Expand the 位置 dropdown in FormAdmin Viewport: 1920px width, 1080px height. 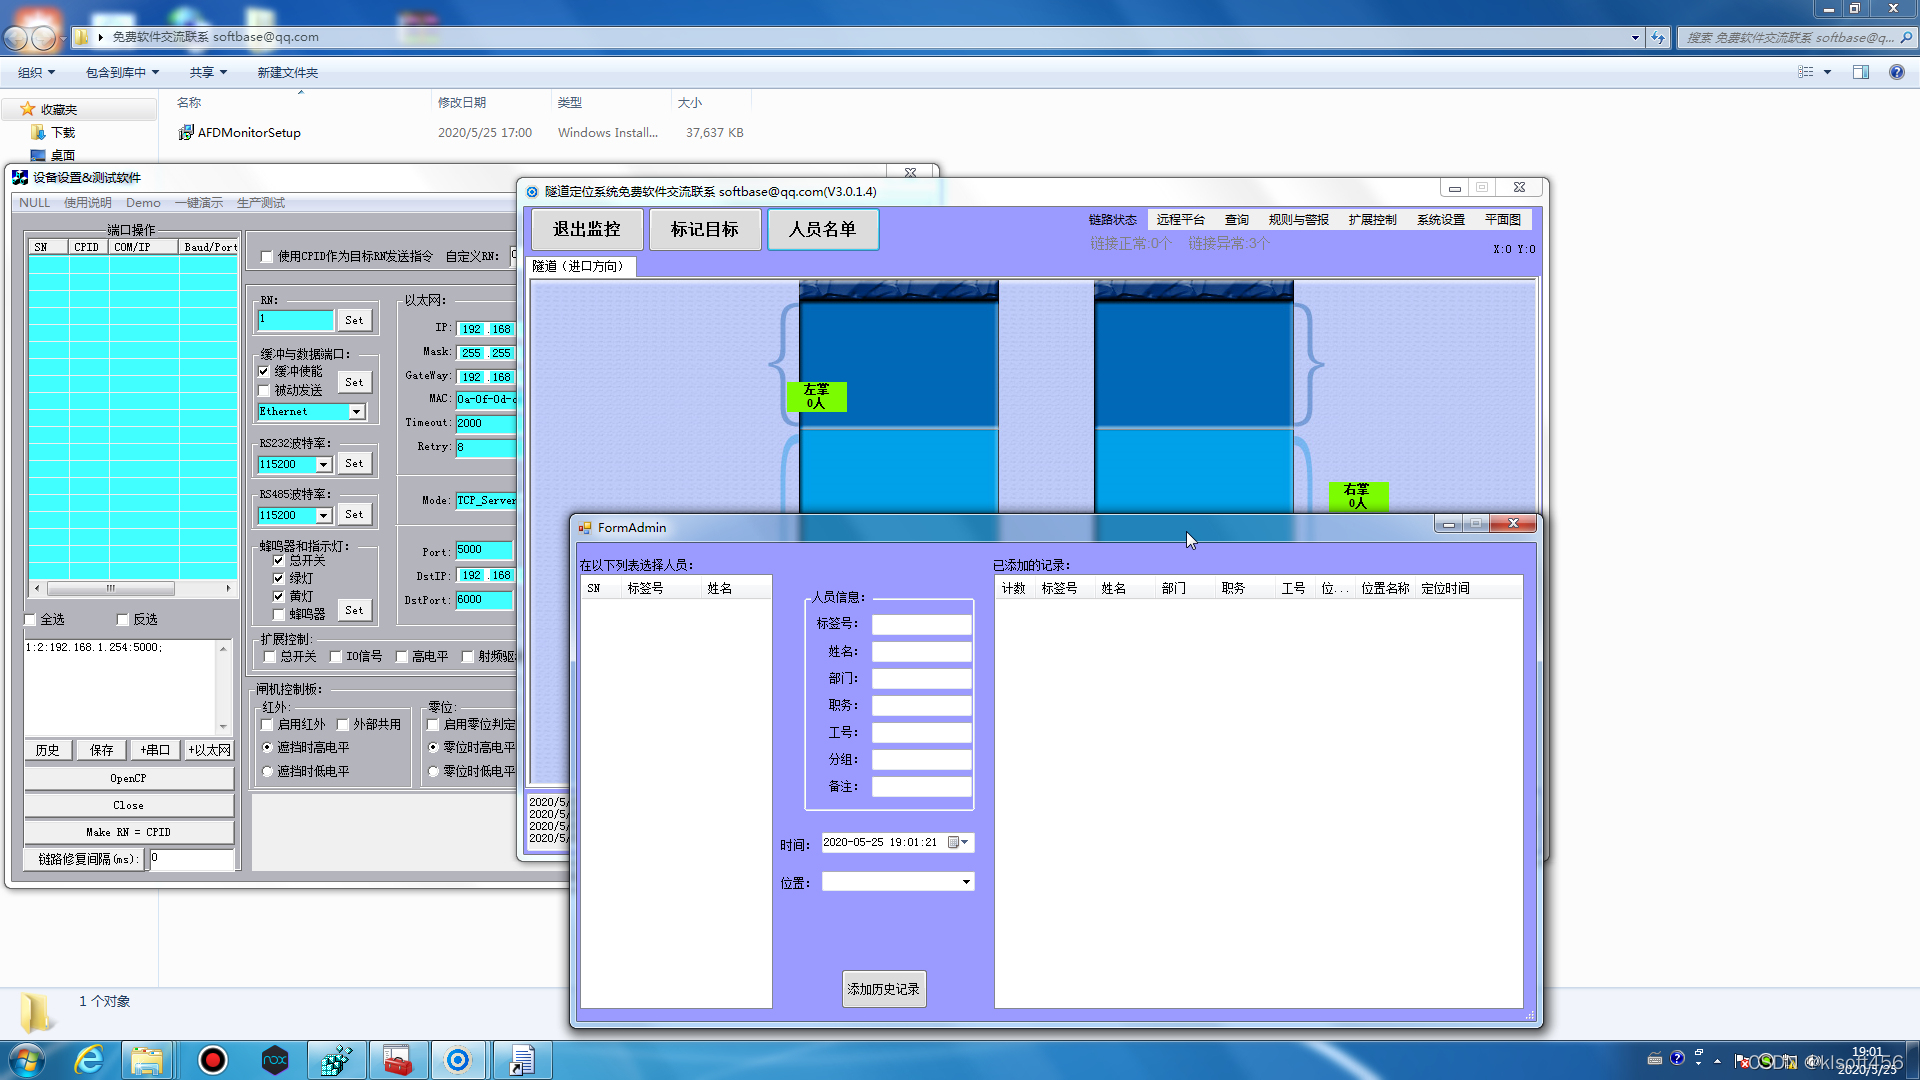(x=965, y=882)
